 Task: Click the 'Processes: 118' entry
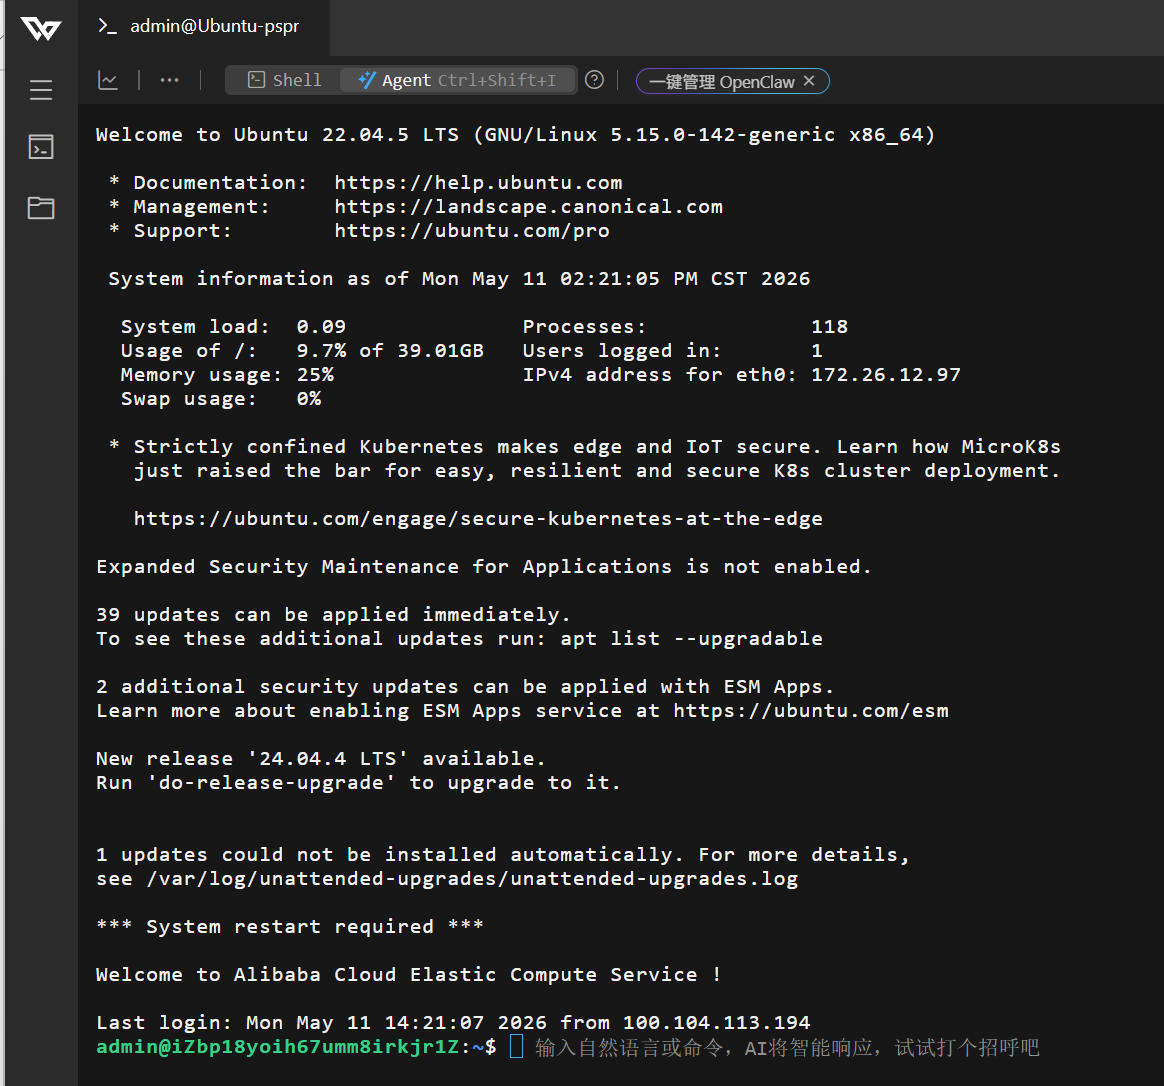click(x=685, y=327)
